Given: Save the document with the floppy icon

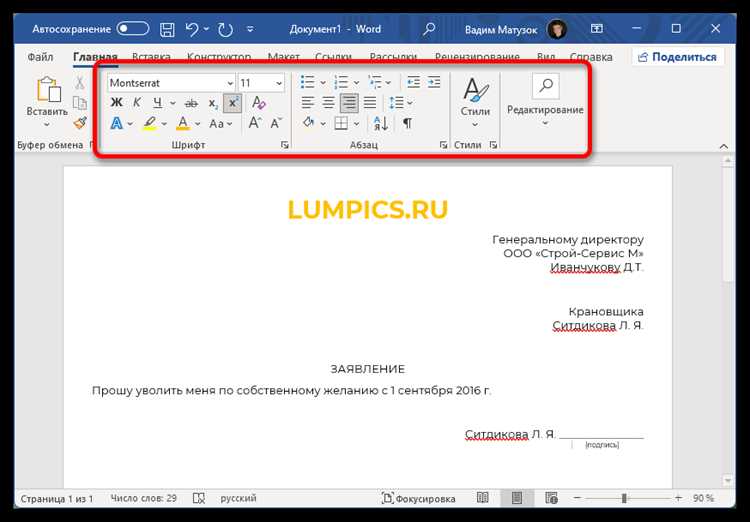Looking at the screenshot, I should (167, 29).
